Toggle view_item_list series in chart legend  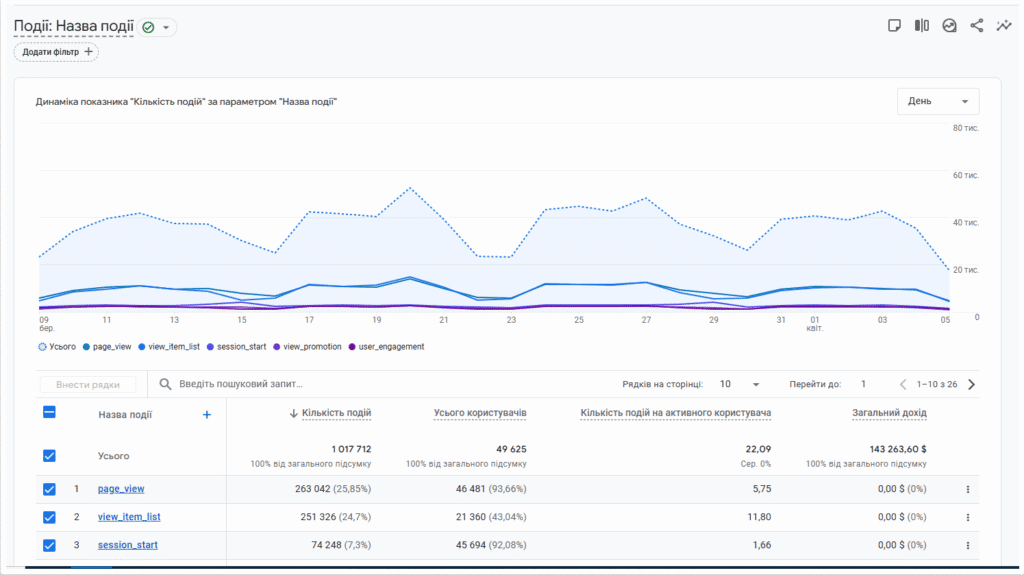168,347
